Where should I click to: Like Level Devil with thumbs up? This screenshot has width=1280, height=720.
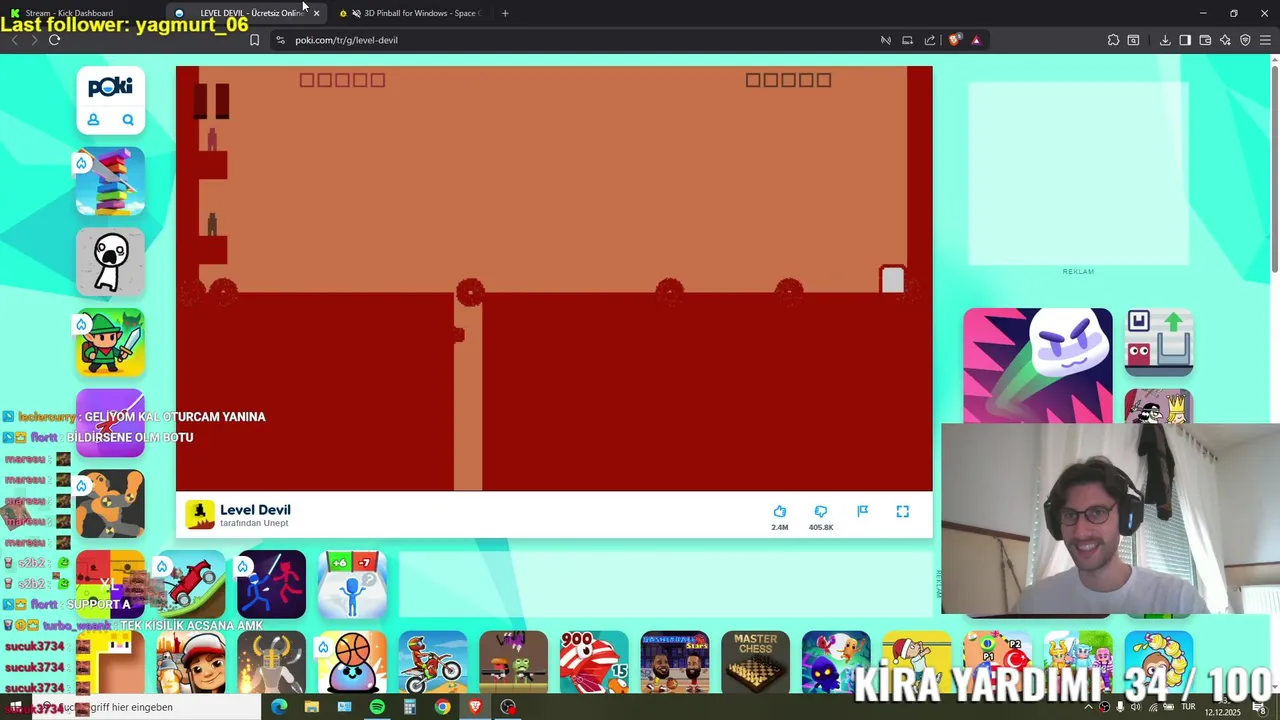tap(780, 511)
